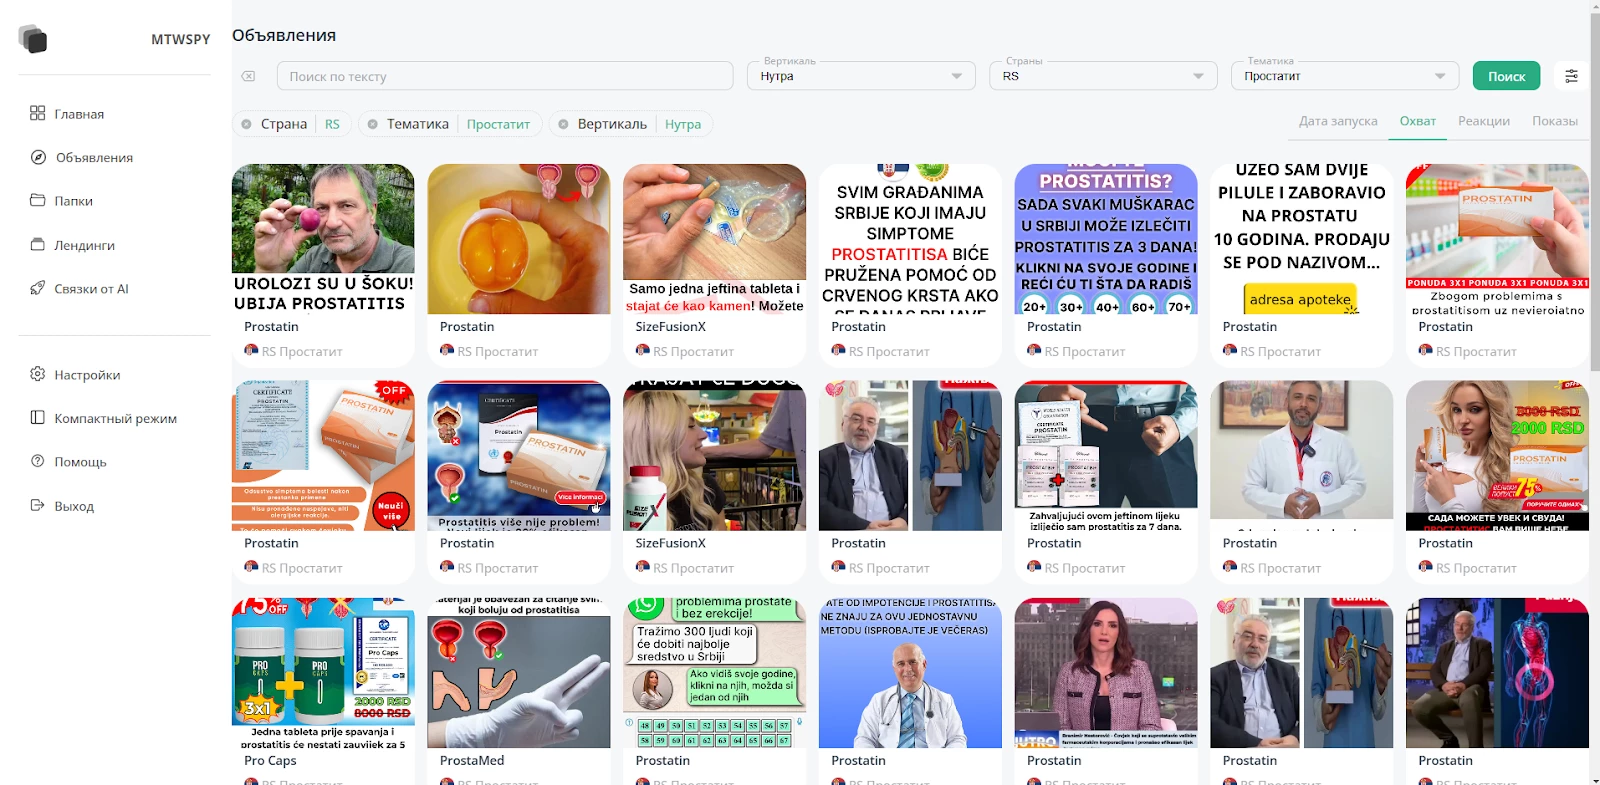Click the Объявления page heading

click(x=284, y=35)
